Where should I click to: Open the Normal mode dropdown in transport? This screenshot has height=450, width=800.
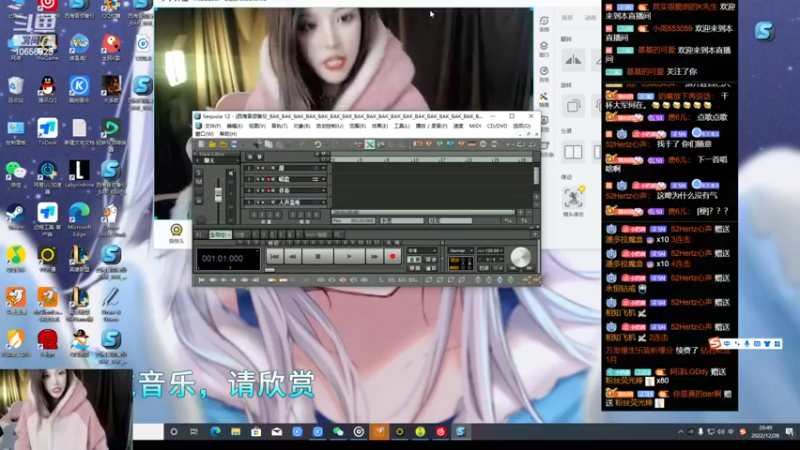pos(461,251)
